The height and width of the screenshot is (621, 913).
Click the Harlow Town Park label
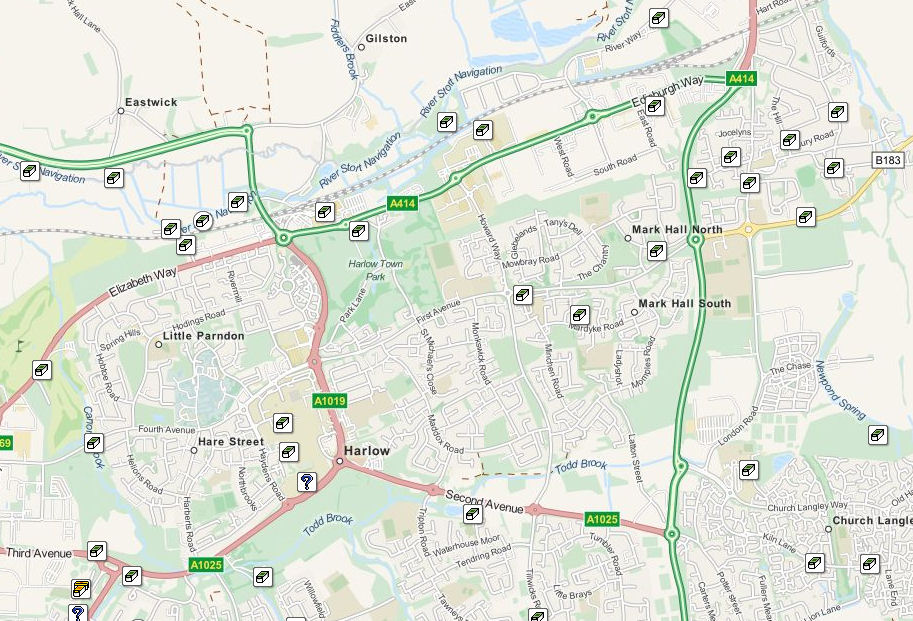pyautogui.click(x=376, y=270)
